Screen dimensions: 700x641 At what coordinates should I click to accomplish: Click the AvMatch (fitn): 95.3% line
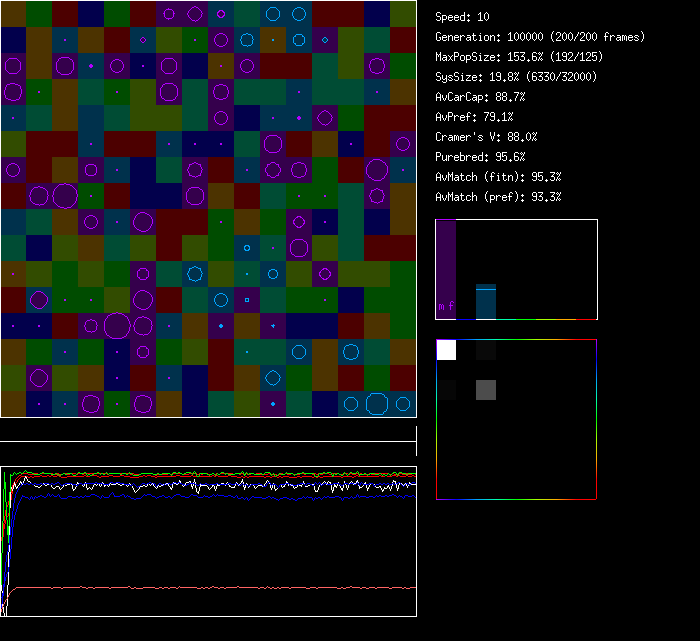498,177
